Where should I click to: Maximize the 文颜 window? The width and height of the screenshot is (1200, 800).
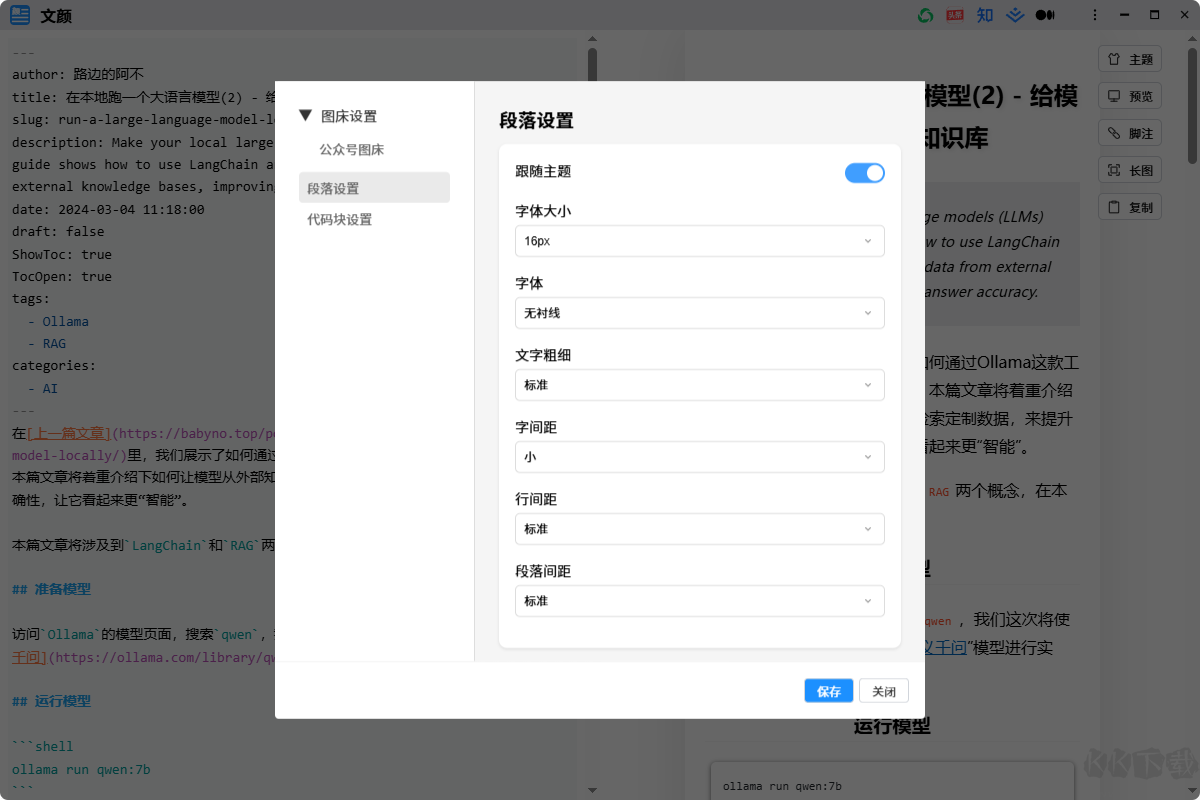click(1154, 15)
